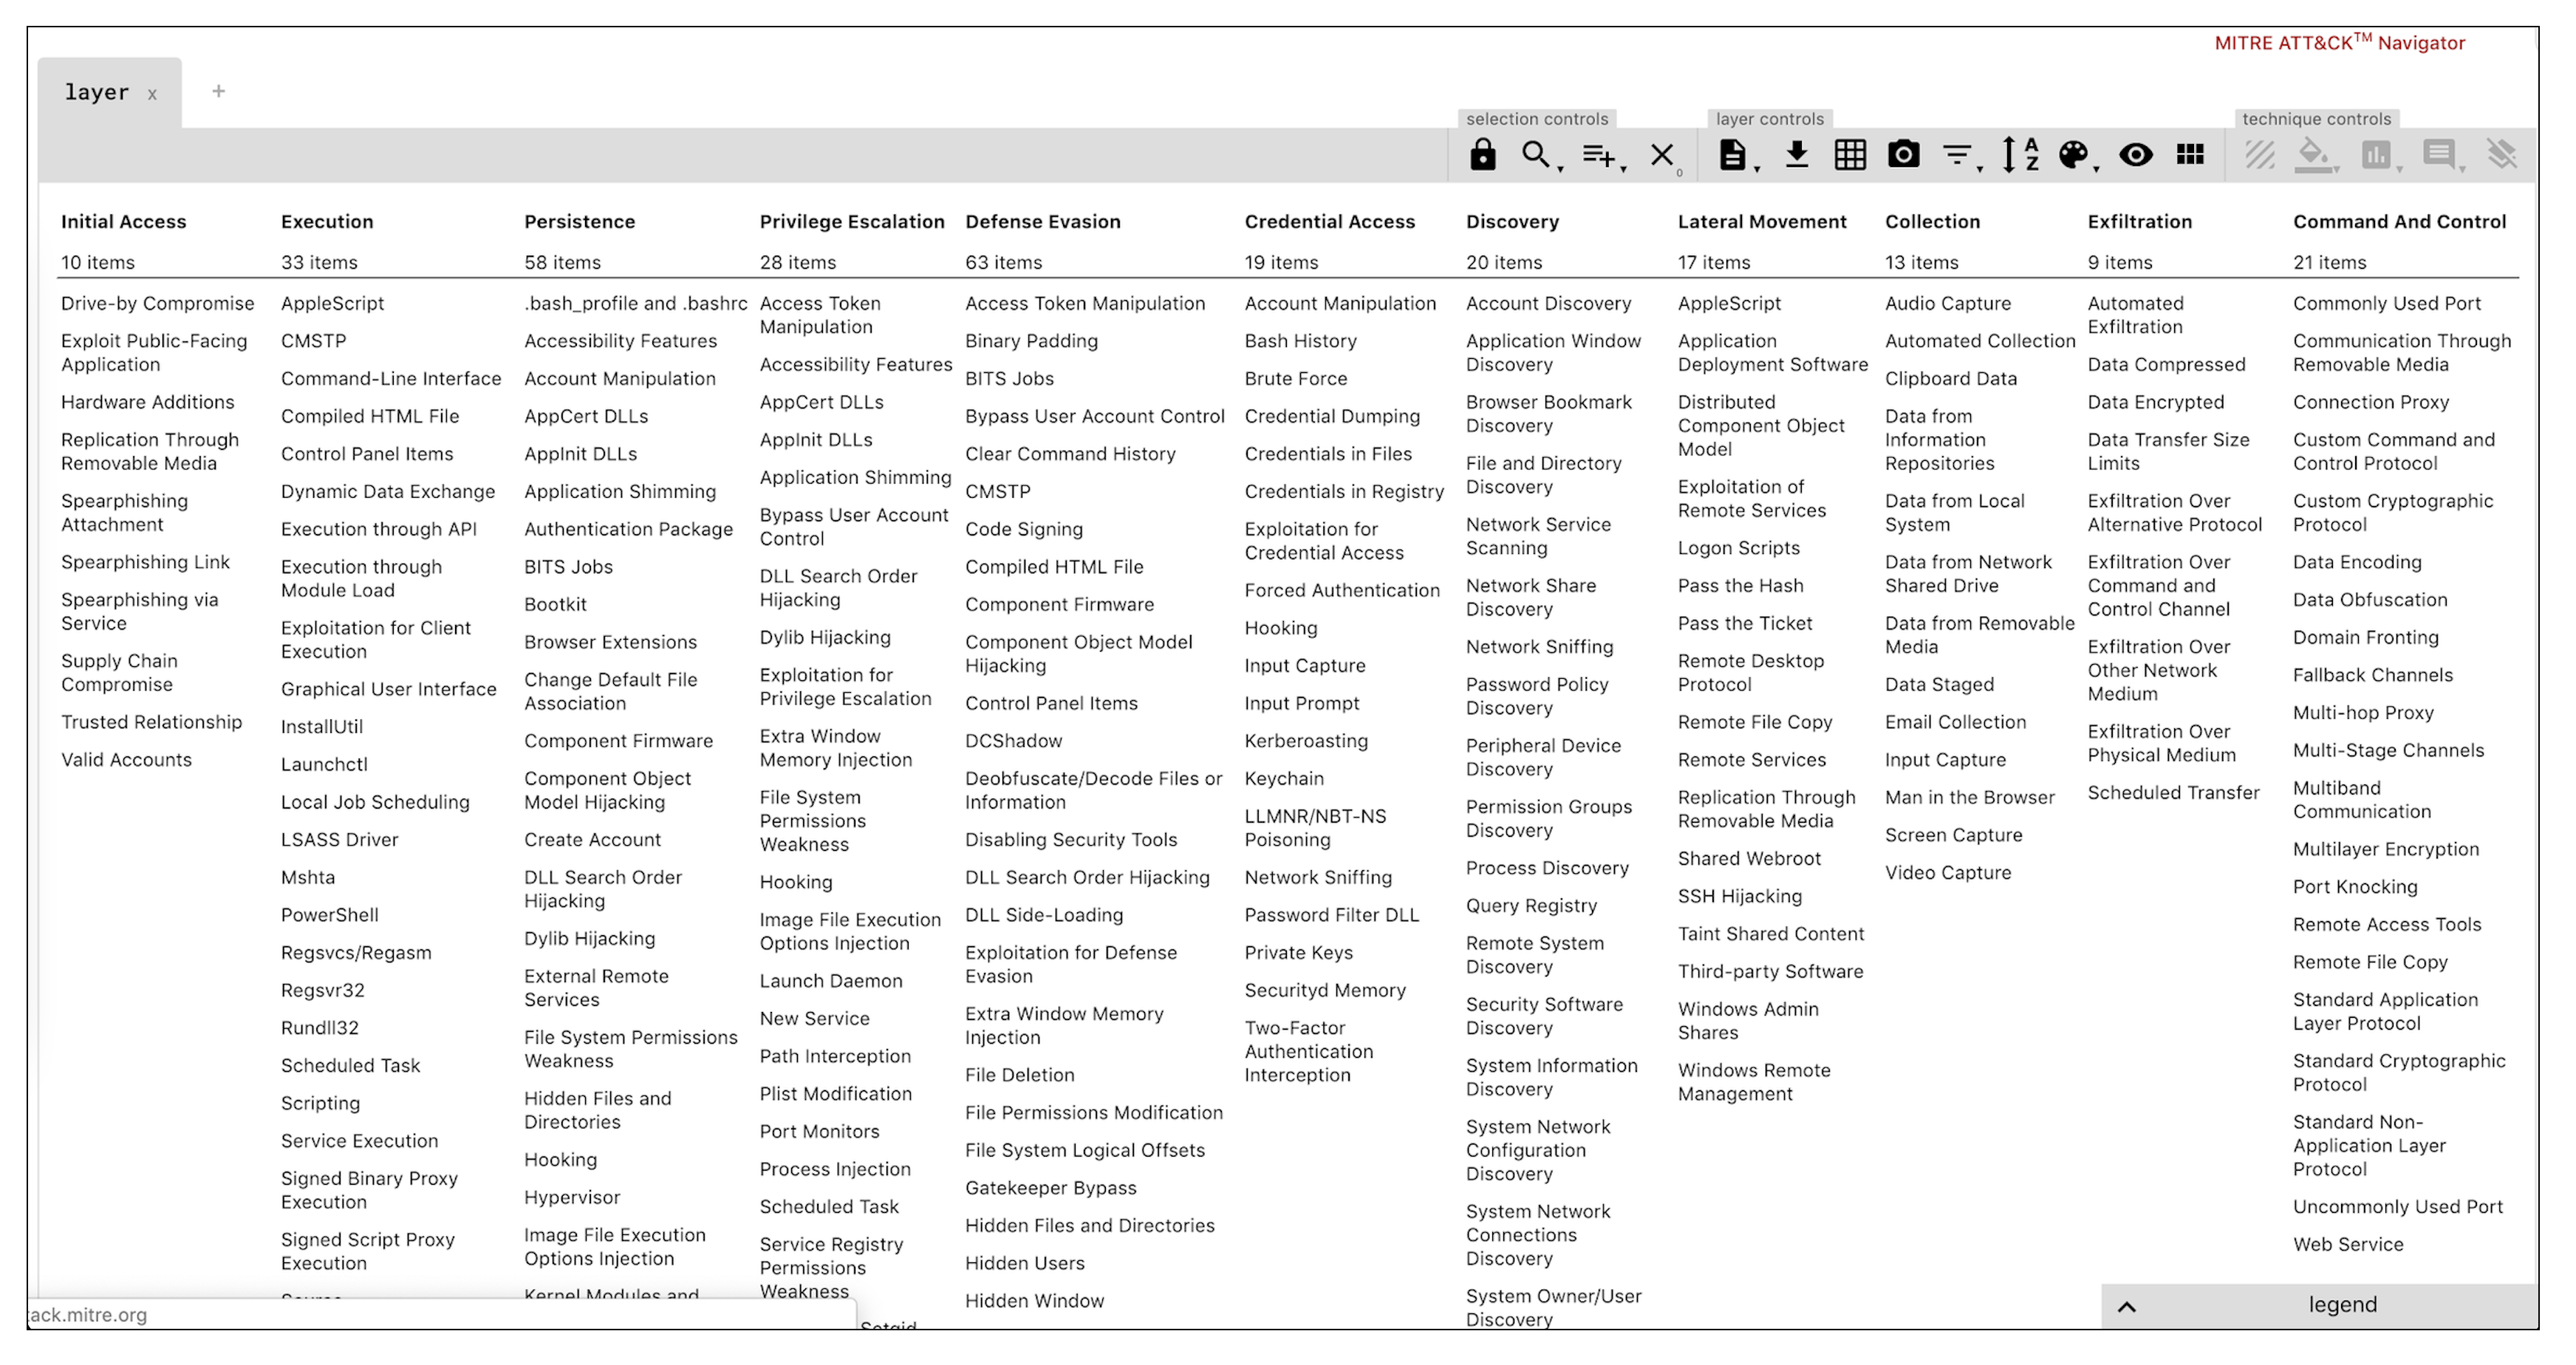This screenshot has width=2576, height=1365.
Task: Open the multi-select list-plus dropdown
Action: pos(1602,156)
